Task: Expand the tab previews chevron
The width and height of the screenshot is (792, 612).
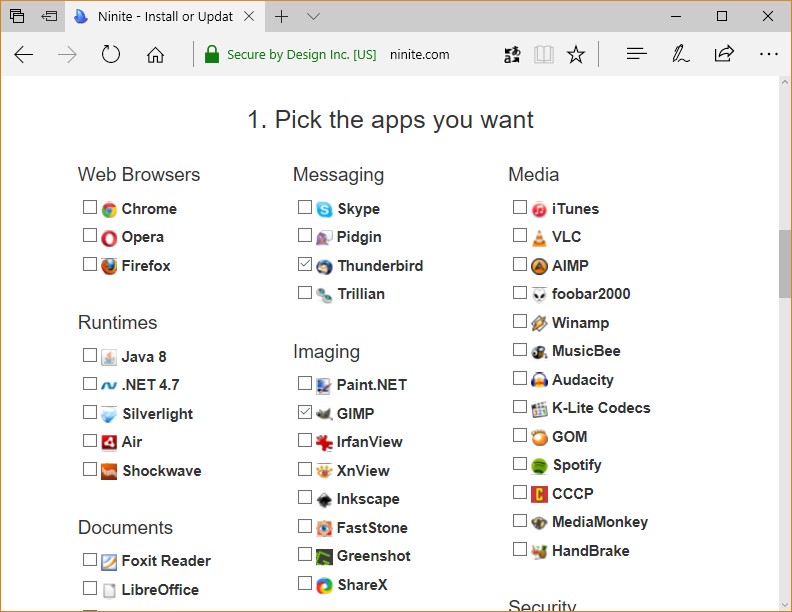Action: click(313, 17)
